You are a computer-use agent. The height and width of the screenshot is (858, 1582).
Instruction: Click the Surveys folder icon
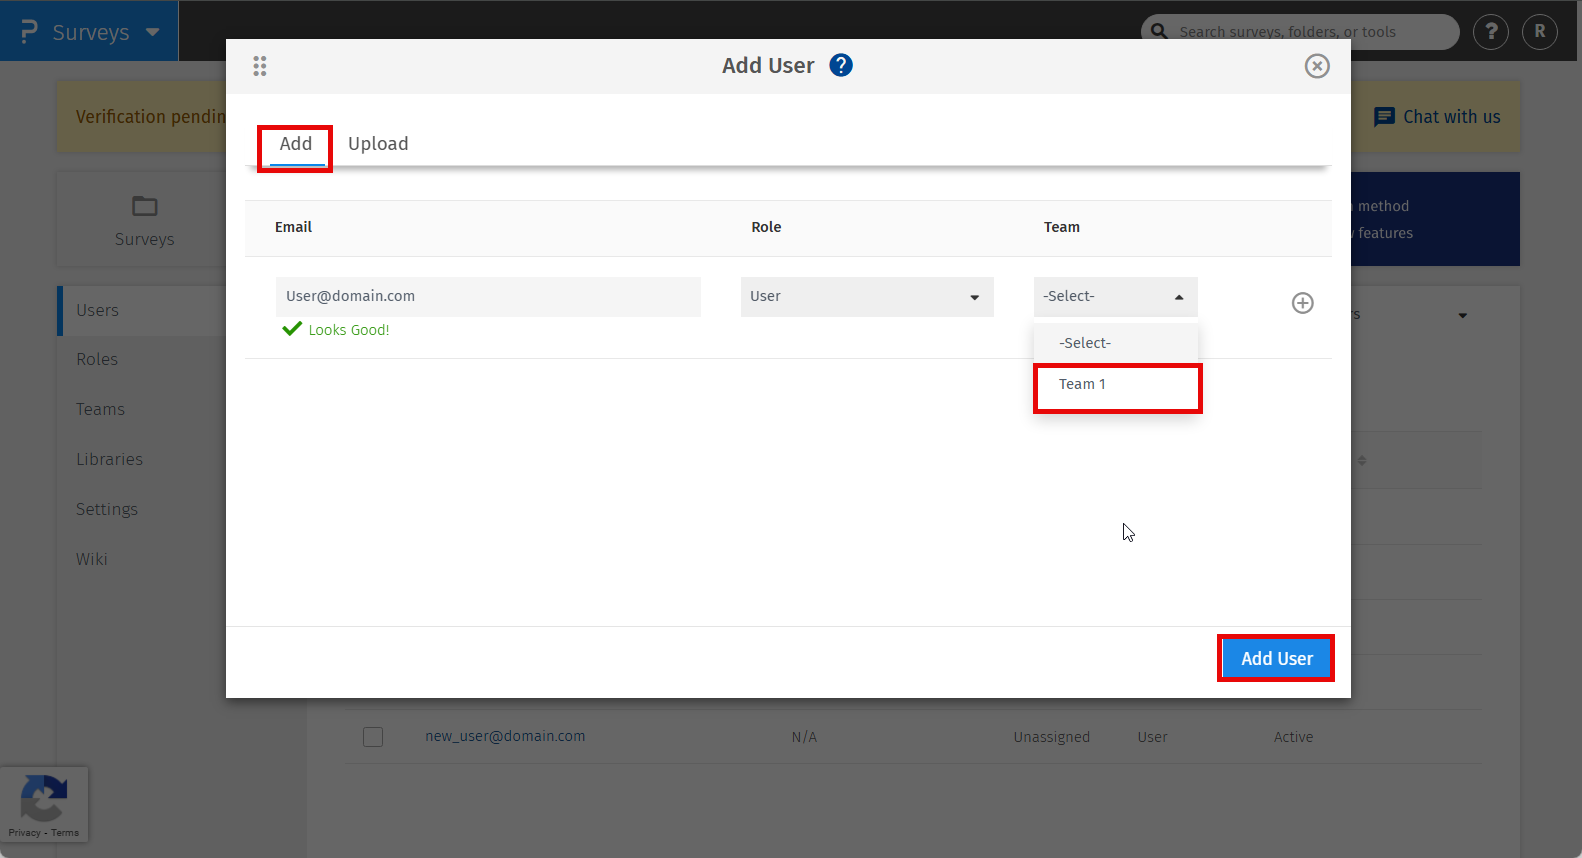(145, 206)
